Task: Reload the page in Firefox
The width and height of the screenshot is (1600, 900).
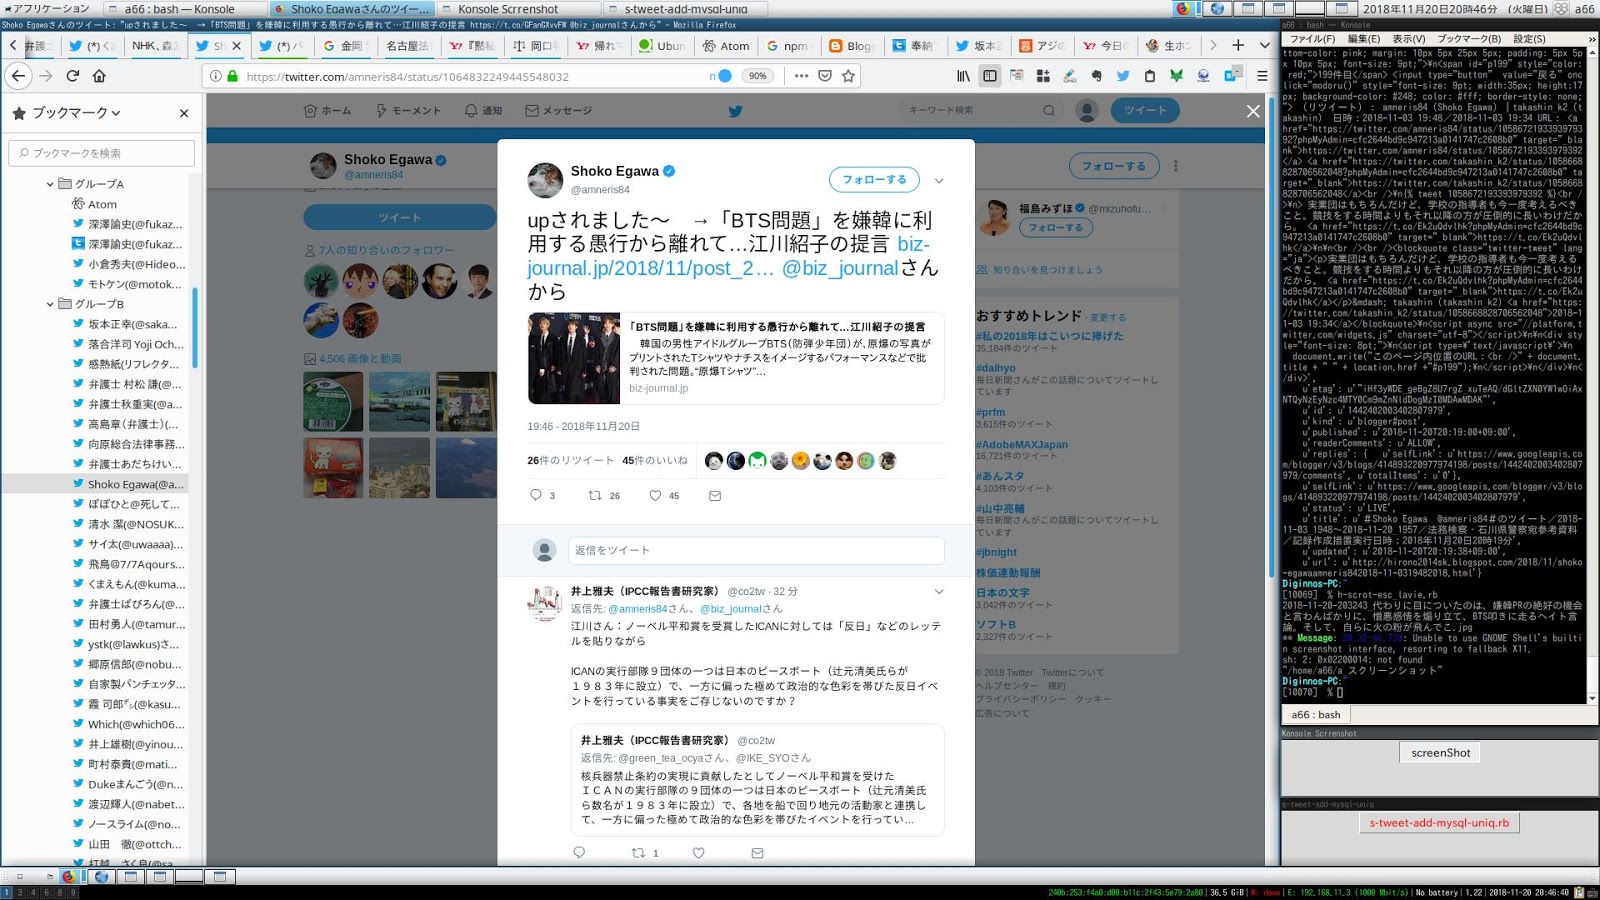Action: click(x=73, y=76)
